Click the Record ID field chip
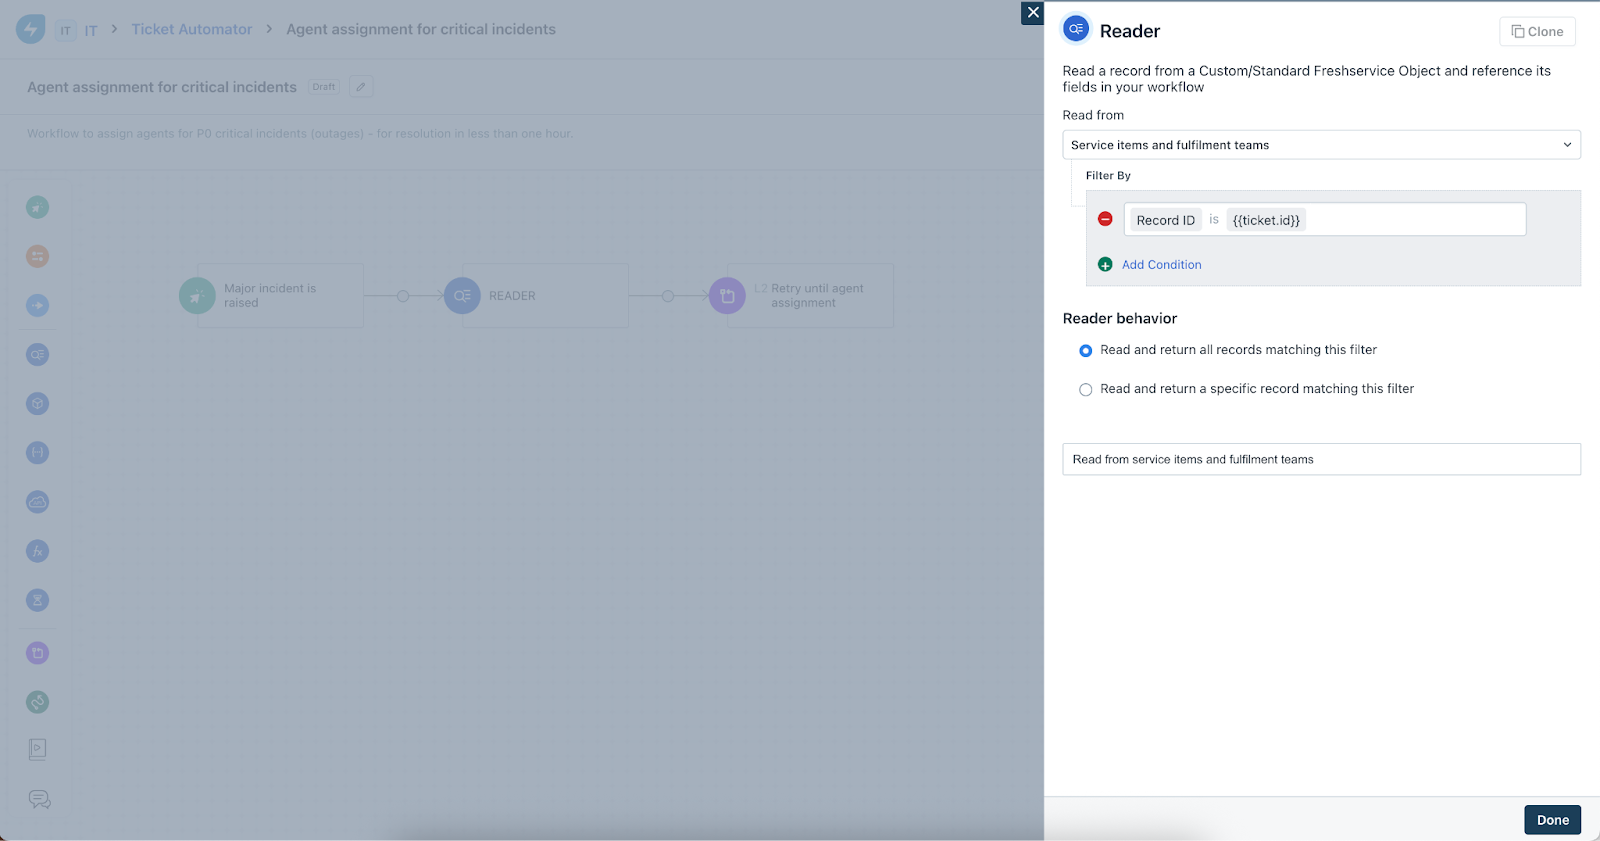The image size is (1600, 841). pyautogui.click(x=1165, y=220)
